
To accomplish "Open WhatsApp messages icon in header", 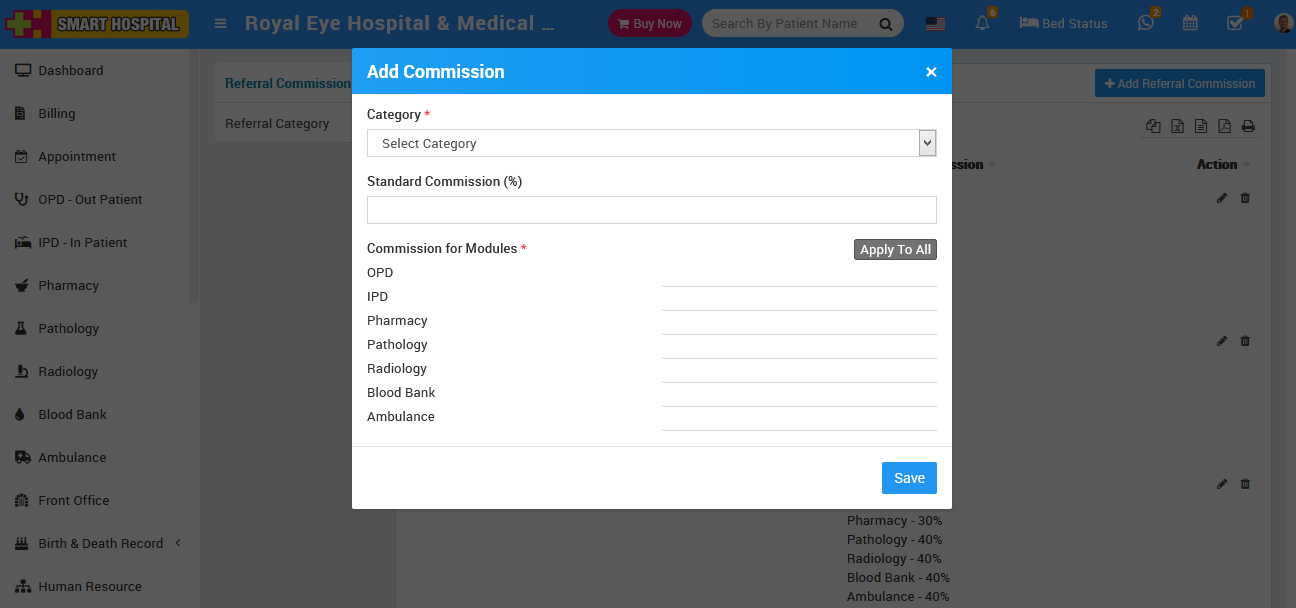I will coord(1146,23).
